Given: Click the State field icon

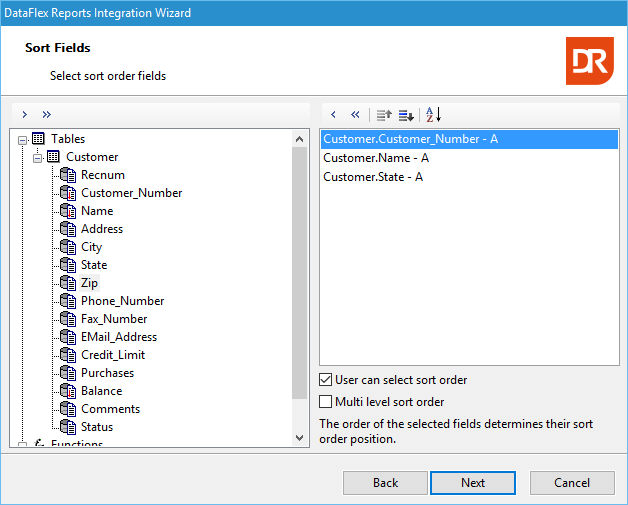Looking at the screenshot, I should coord(68,265).
